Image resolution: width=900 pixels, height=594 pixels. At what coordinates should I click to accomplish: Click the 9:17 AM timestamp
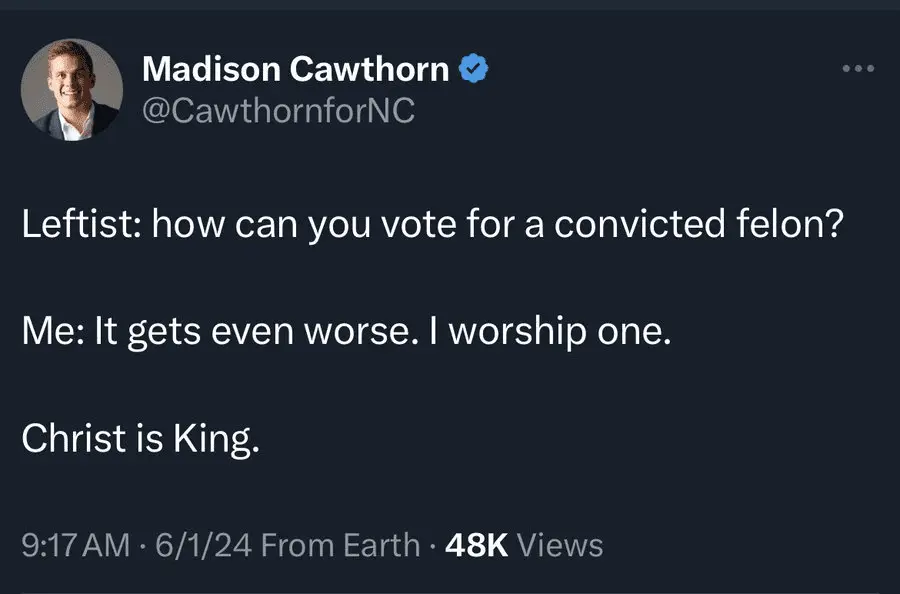76,545
